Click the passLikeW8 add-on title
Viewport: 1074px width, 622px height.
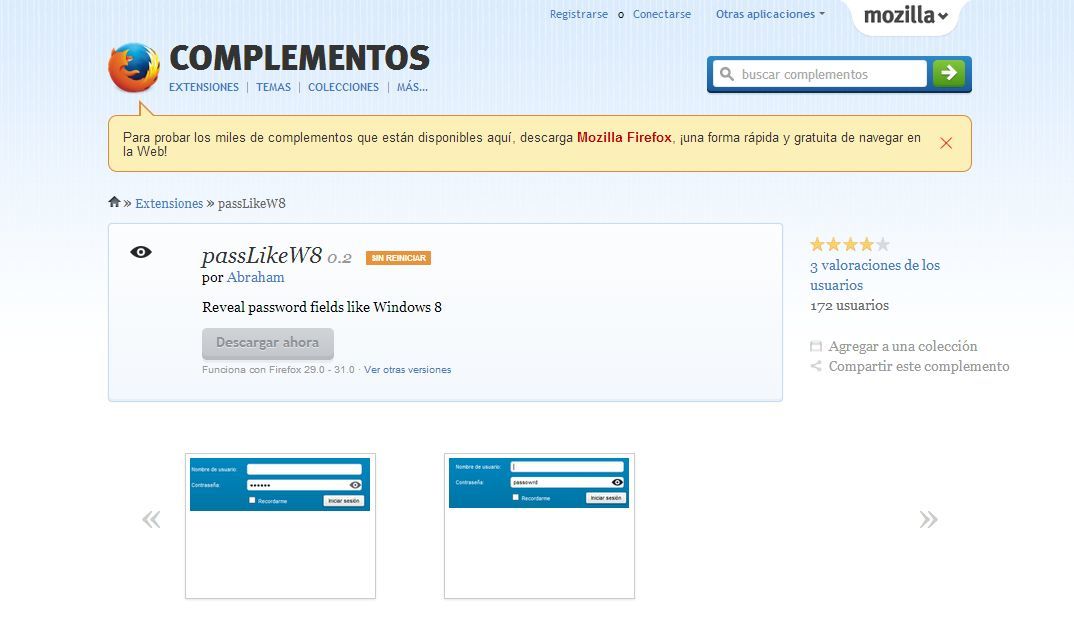[262, 256]
